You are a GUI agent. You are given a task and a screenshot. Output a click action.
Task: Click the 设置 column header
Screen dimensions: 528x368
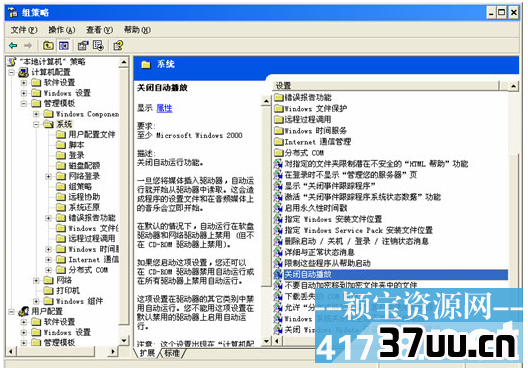(386, 86)
